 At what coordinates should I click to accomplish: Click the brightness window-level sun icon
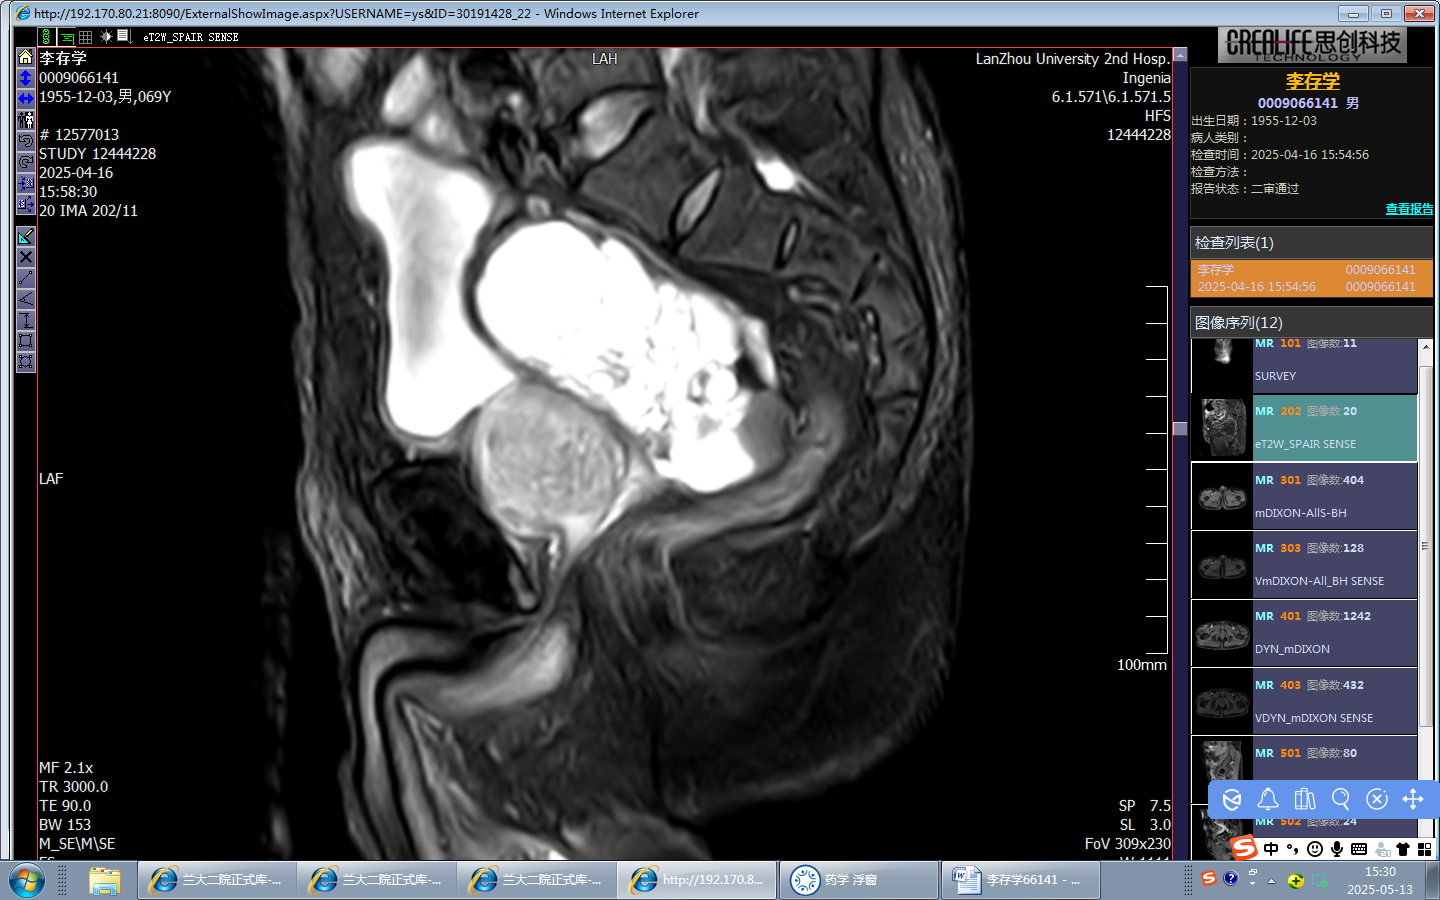[106, 37]
